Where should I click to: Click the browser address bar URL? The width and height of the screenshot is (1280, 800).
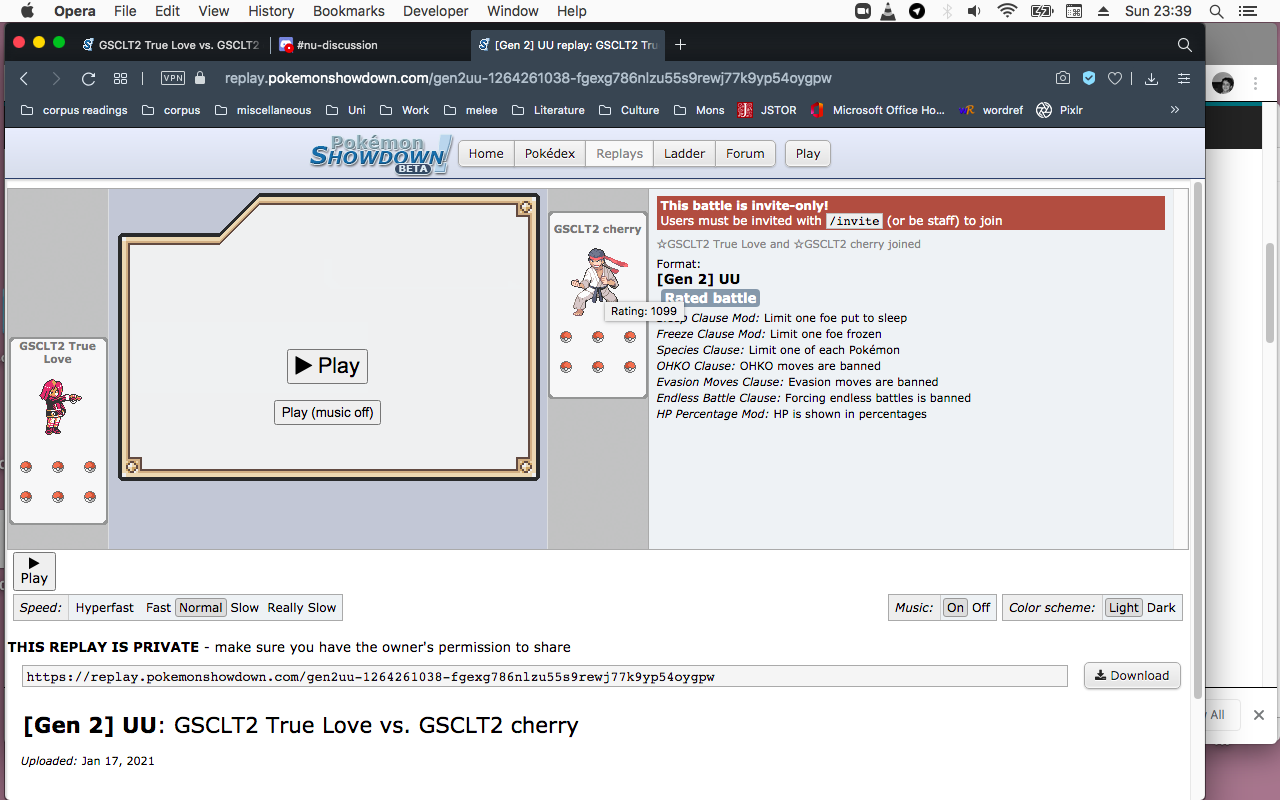pos(528,78)
